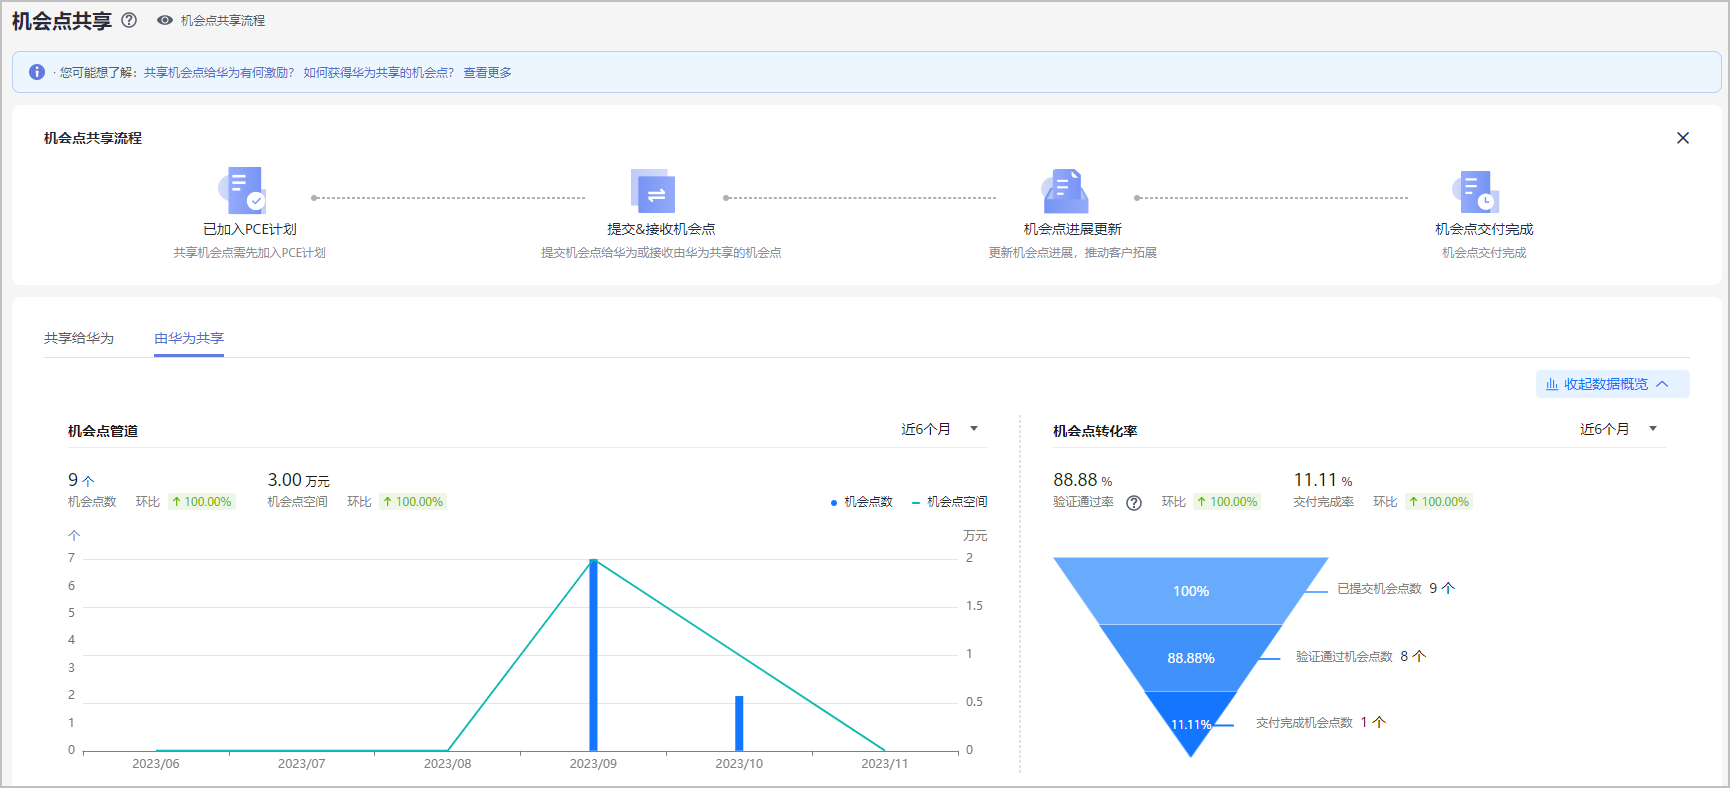Click the help icon next to 验证通过率
The height and width of the screenshot is (788, 1730).
coord(1133,503)
